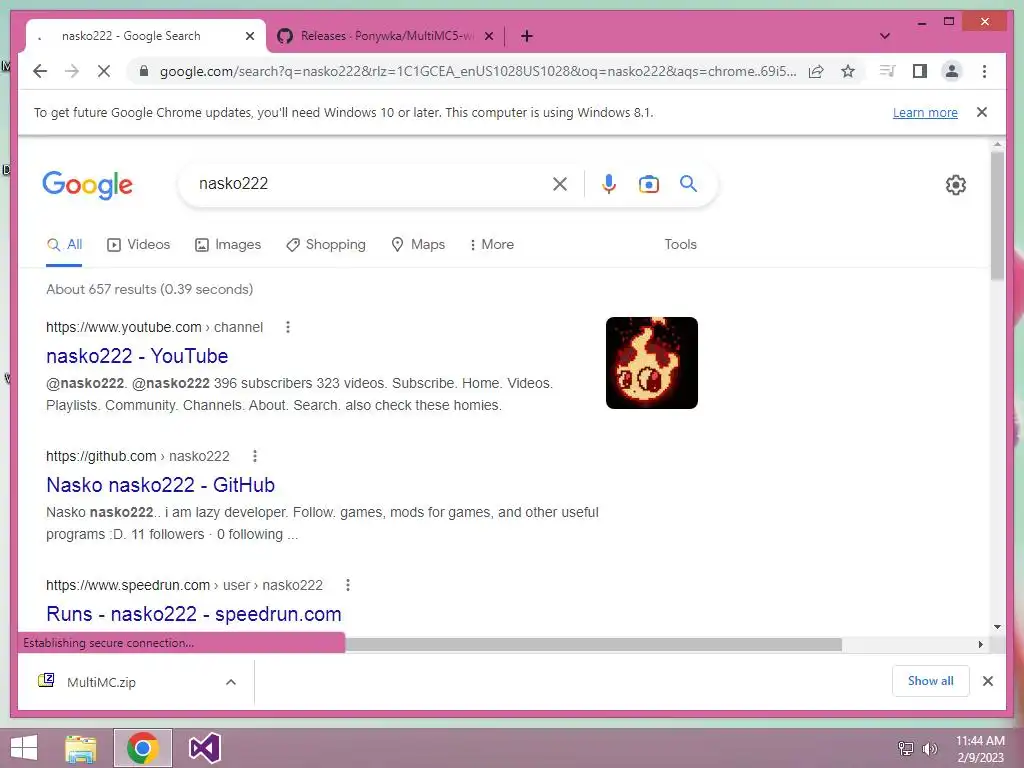Switch to the Releases Ponywka/MultiMC5 tab
The width and height of the screenshot is (1024, 768).
385,36
